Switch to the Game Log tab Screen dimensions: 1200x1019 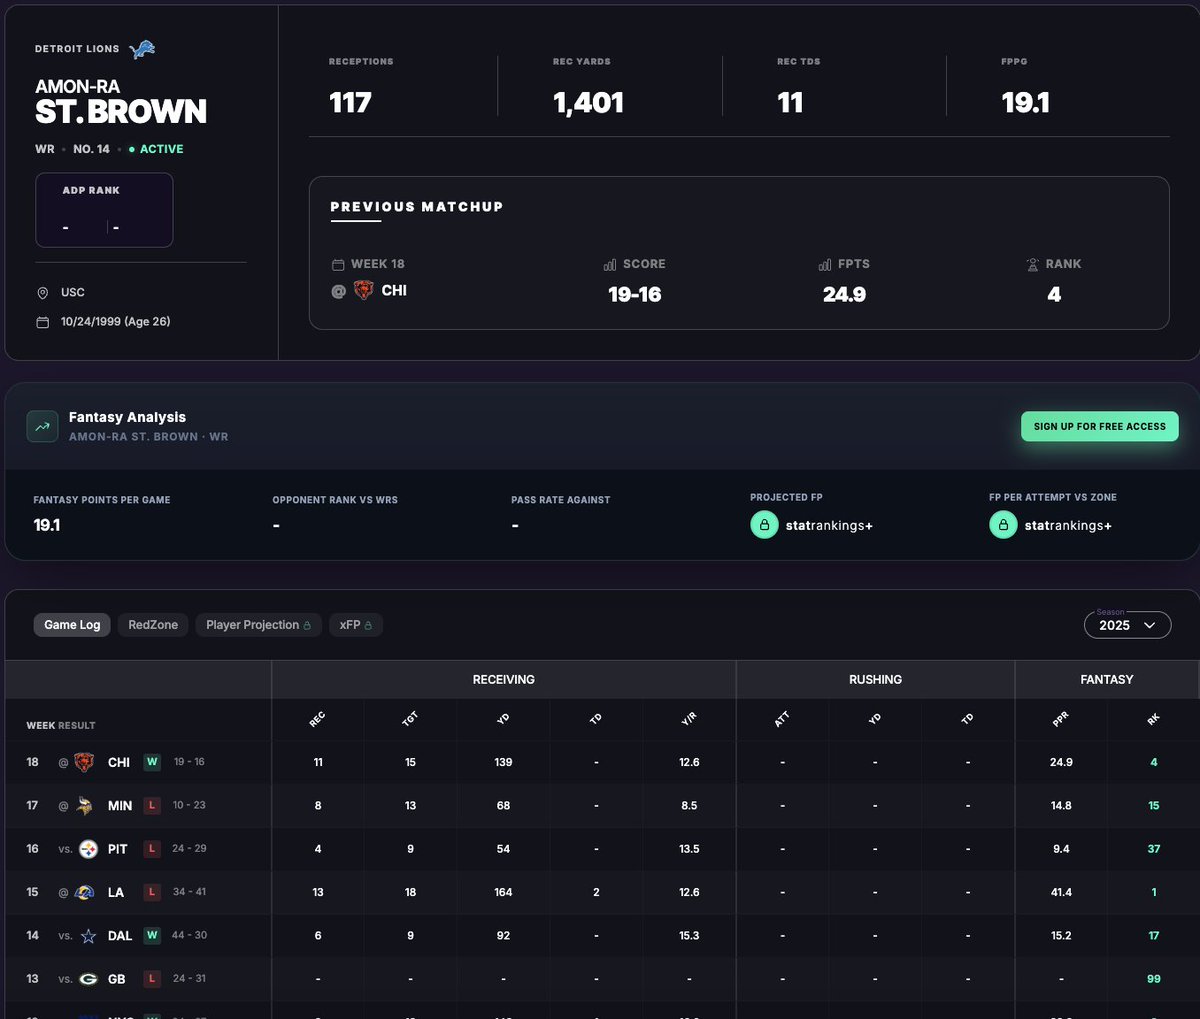[x=72, y=625]
